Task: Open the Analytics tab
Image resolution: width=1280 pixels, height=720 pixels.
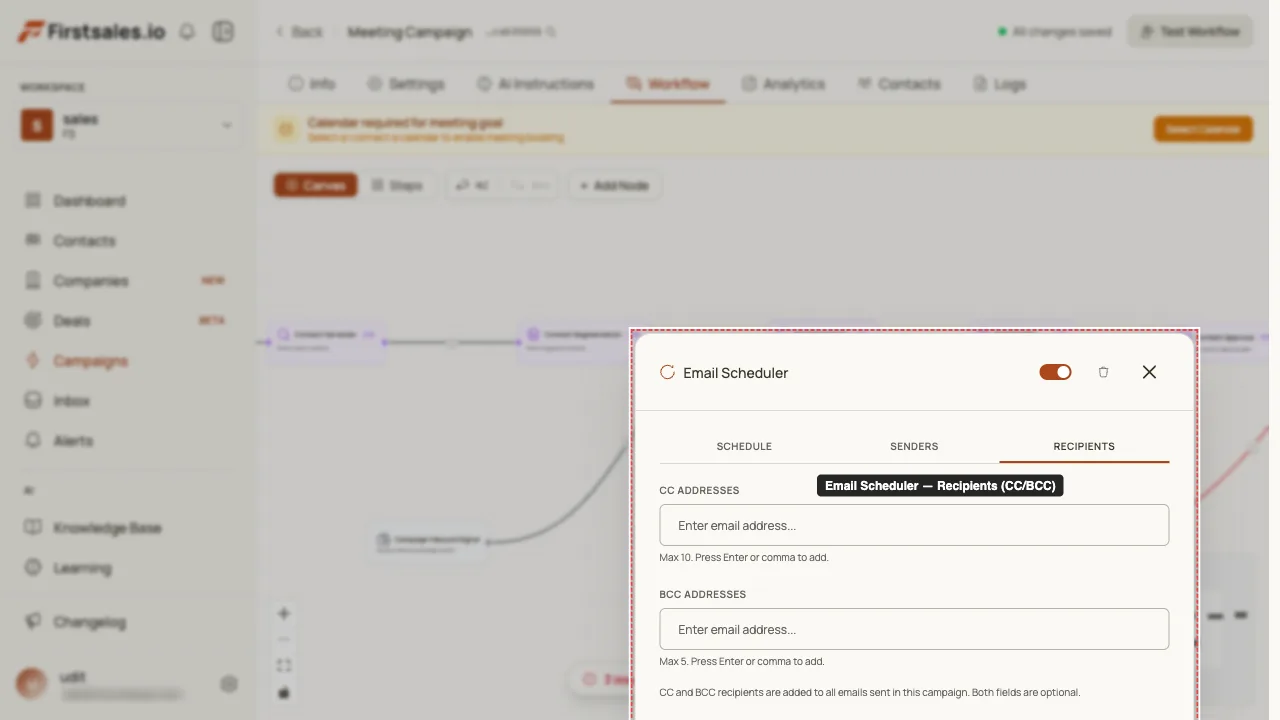Action: [784, 84]
